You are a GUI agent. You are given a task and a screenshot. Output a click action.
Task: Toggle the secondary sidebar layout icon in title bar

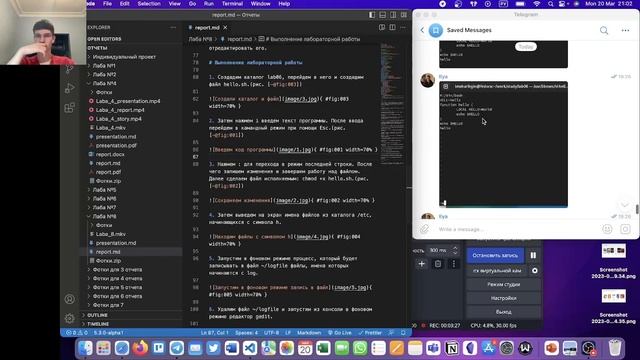pyautogui.click(x=393, y=15)
